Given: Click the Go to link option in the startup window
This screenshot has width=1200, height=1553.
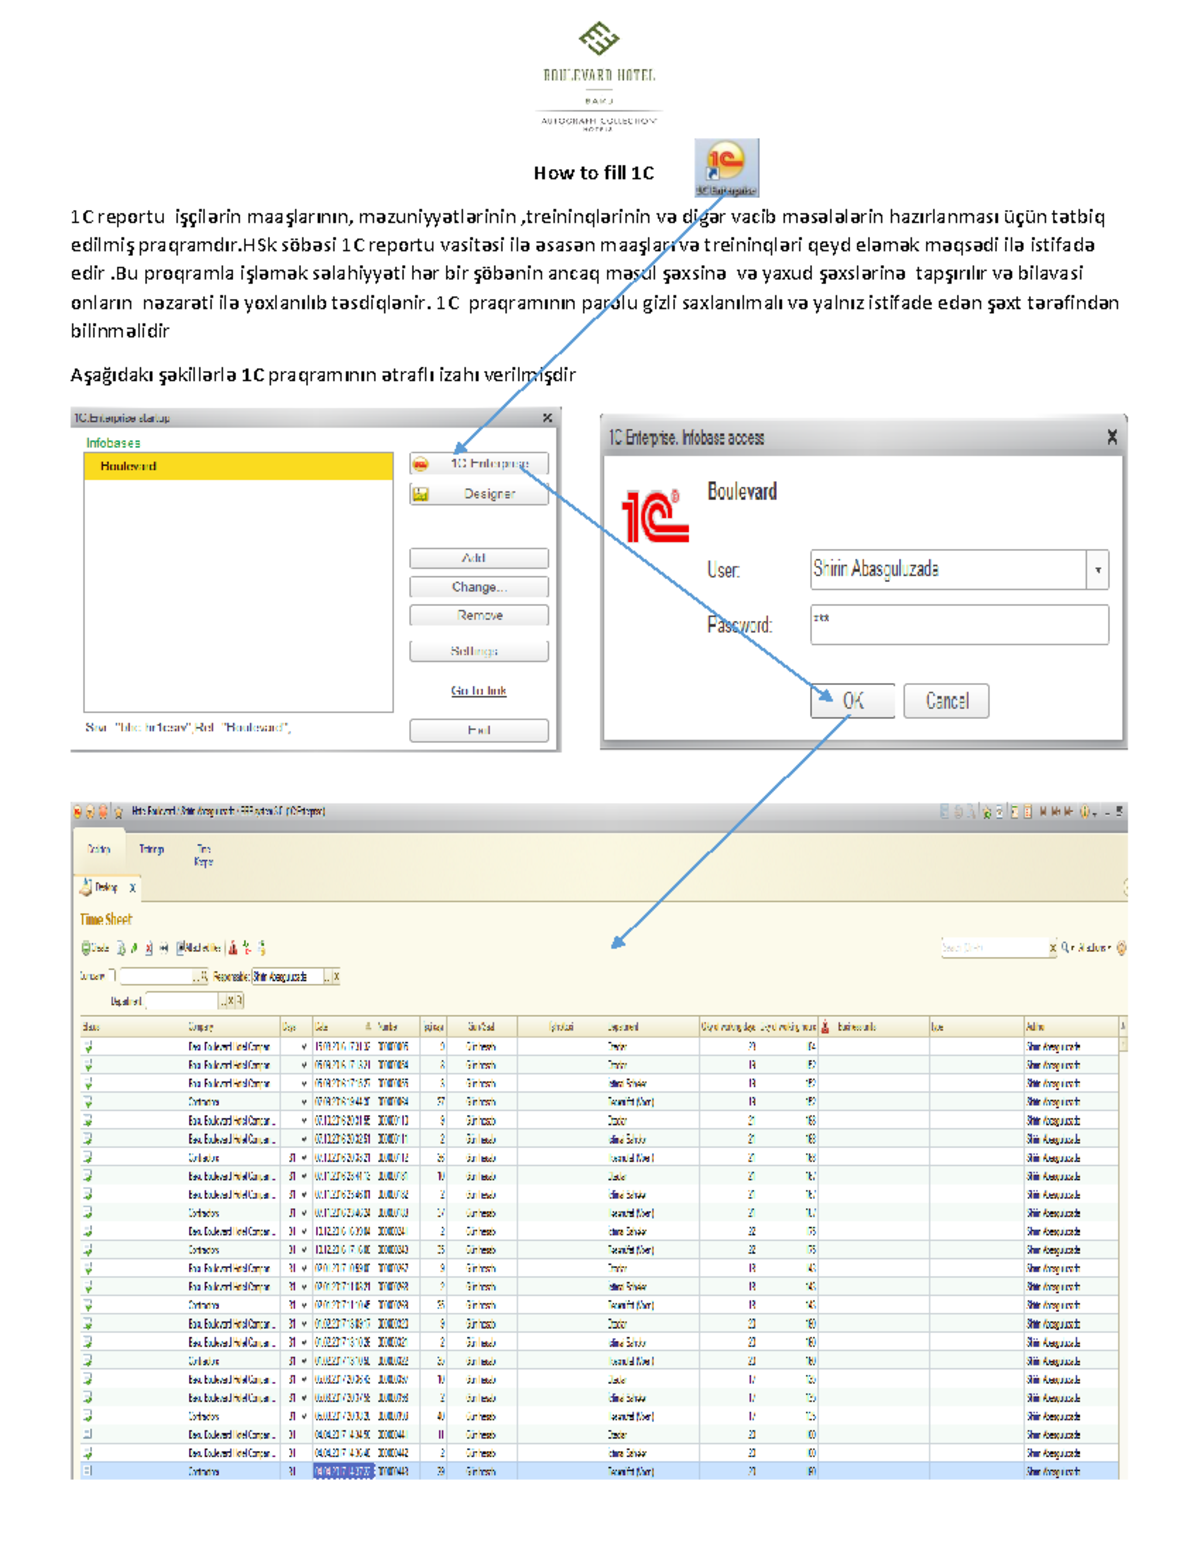Looking at the screenshot, I should pyautogui.click(x=479, y=690).
